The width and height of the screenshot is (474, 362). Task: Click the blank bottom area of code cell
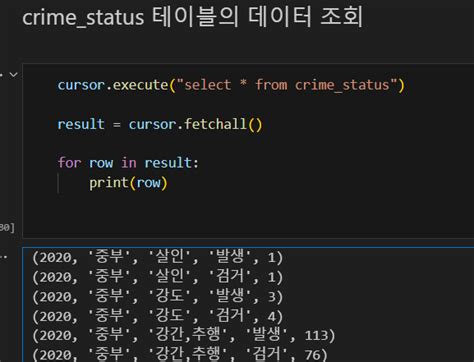tap(248, 215)
